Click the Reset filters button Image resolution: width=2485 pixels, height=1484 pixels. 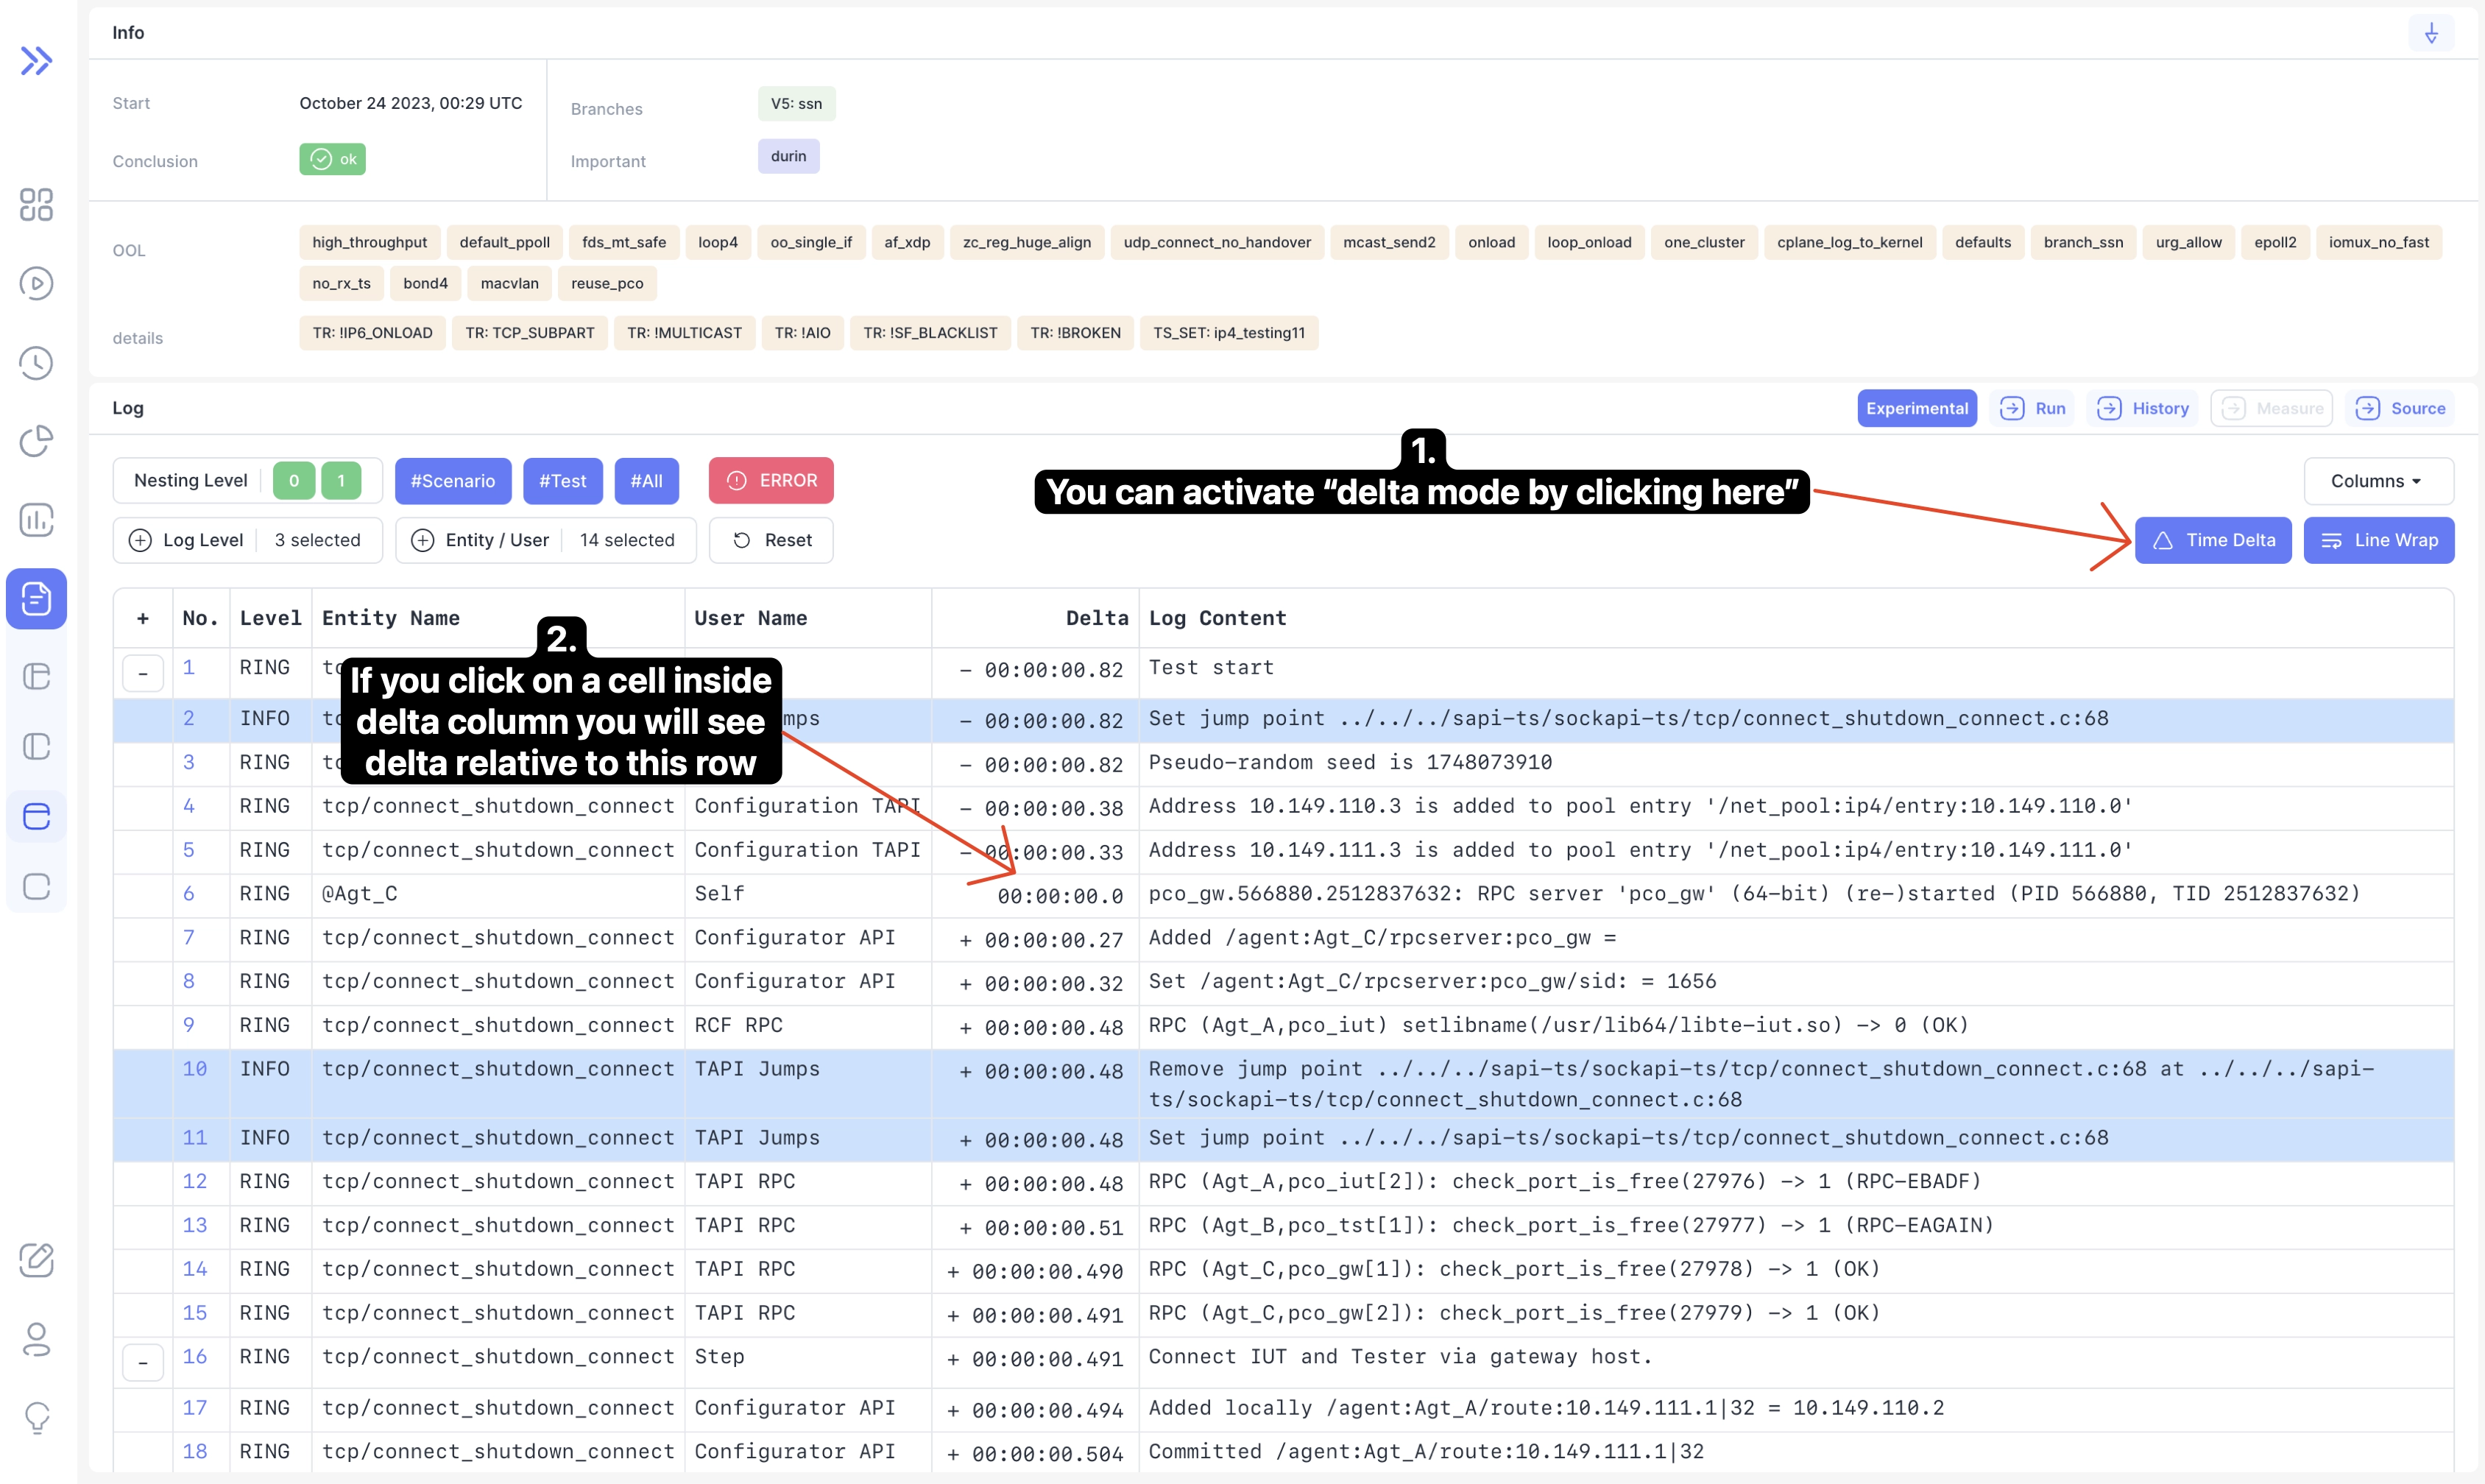[771, 540]
